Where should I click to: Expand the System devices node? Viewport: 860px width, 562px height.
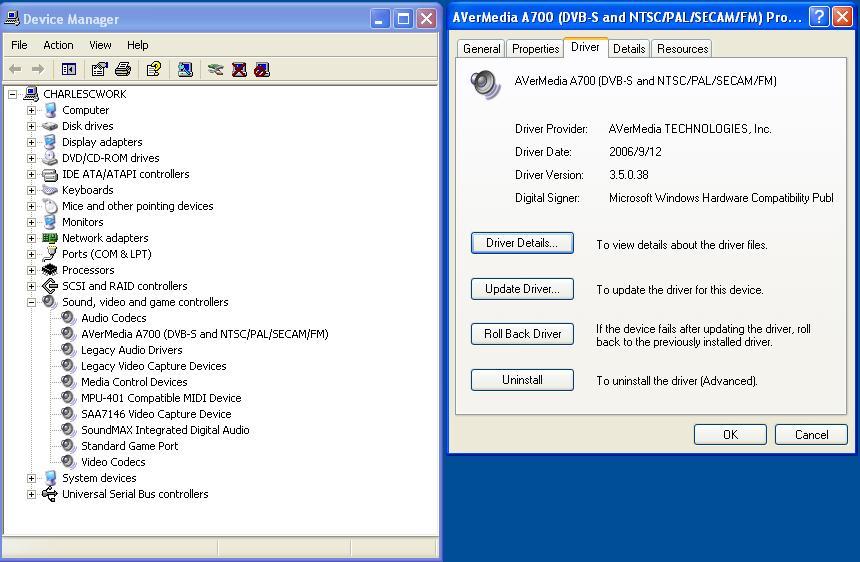[31, 478]
